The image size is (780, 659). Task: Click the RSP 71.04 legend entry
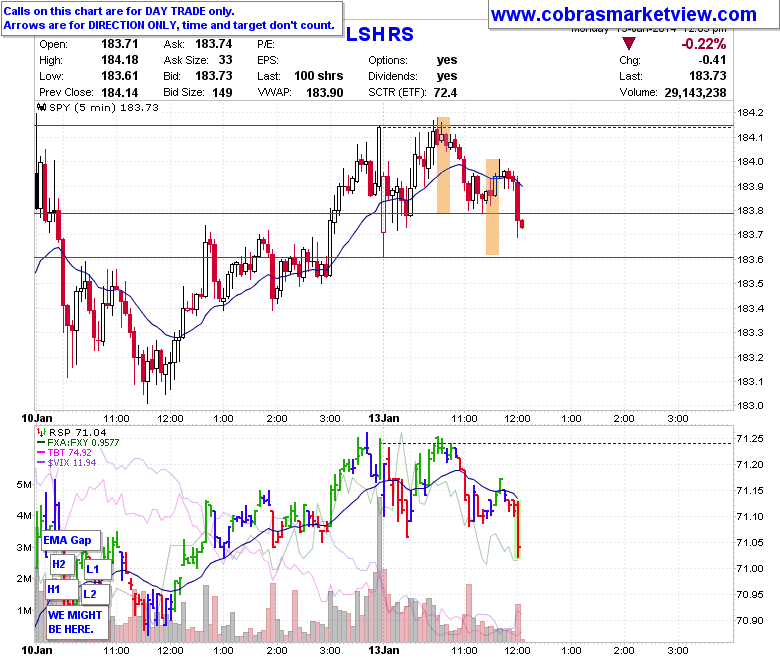click(x=77, y=432)
